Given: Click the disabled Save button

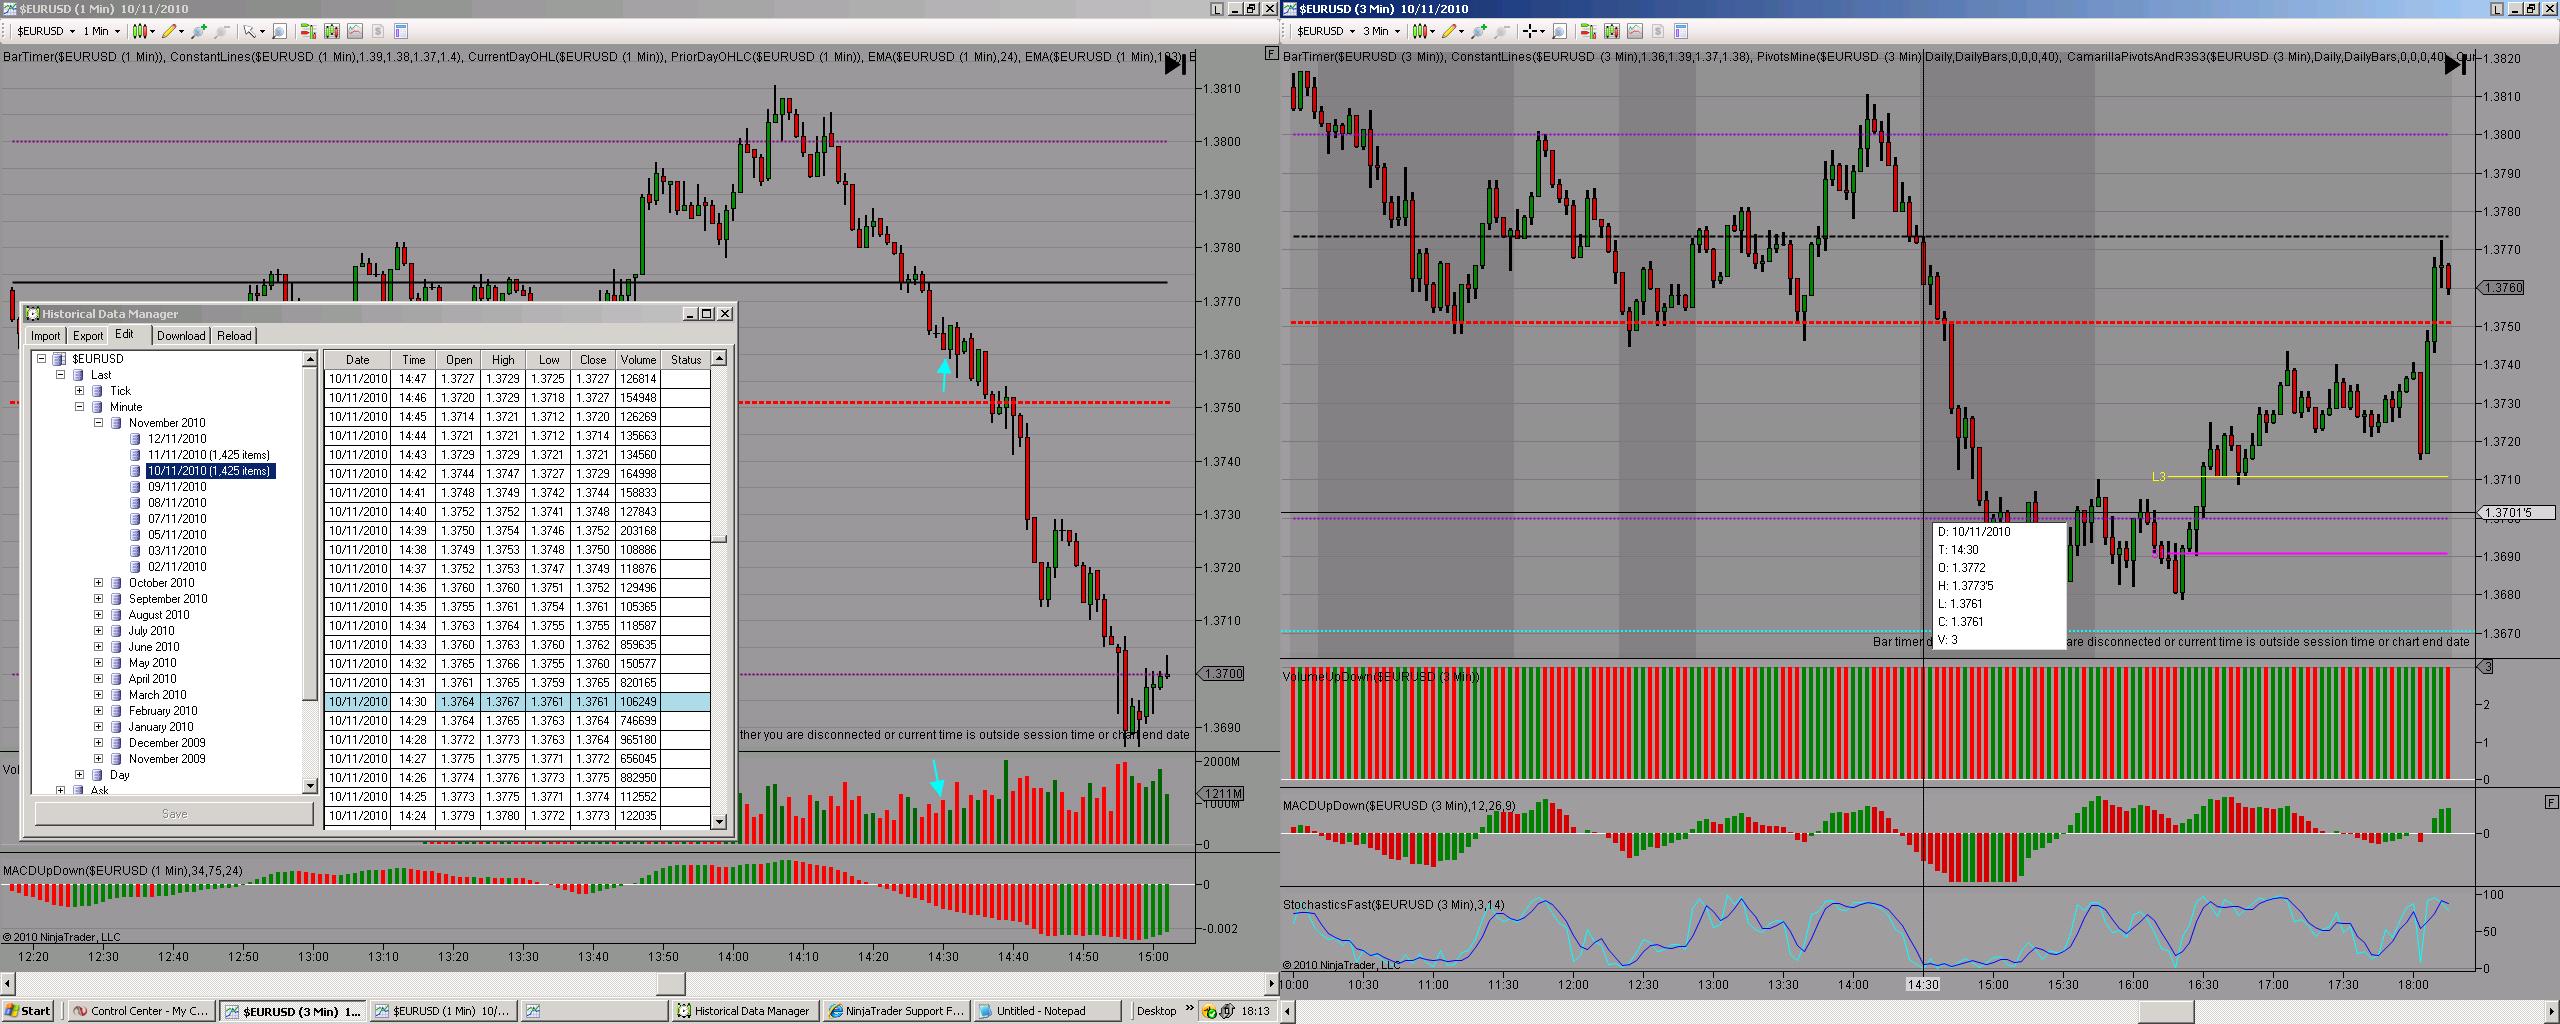Looking at the screenshot, I should [x=174, y=814].
